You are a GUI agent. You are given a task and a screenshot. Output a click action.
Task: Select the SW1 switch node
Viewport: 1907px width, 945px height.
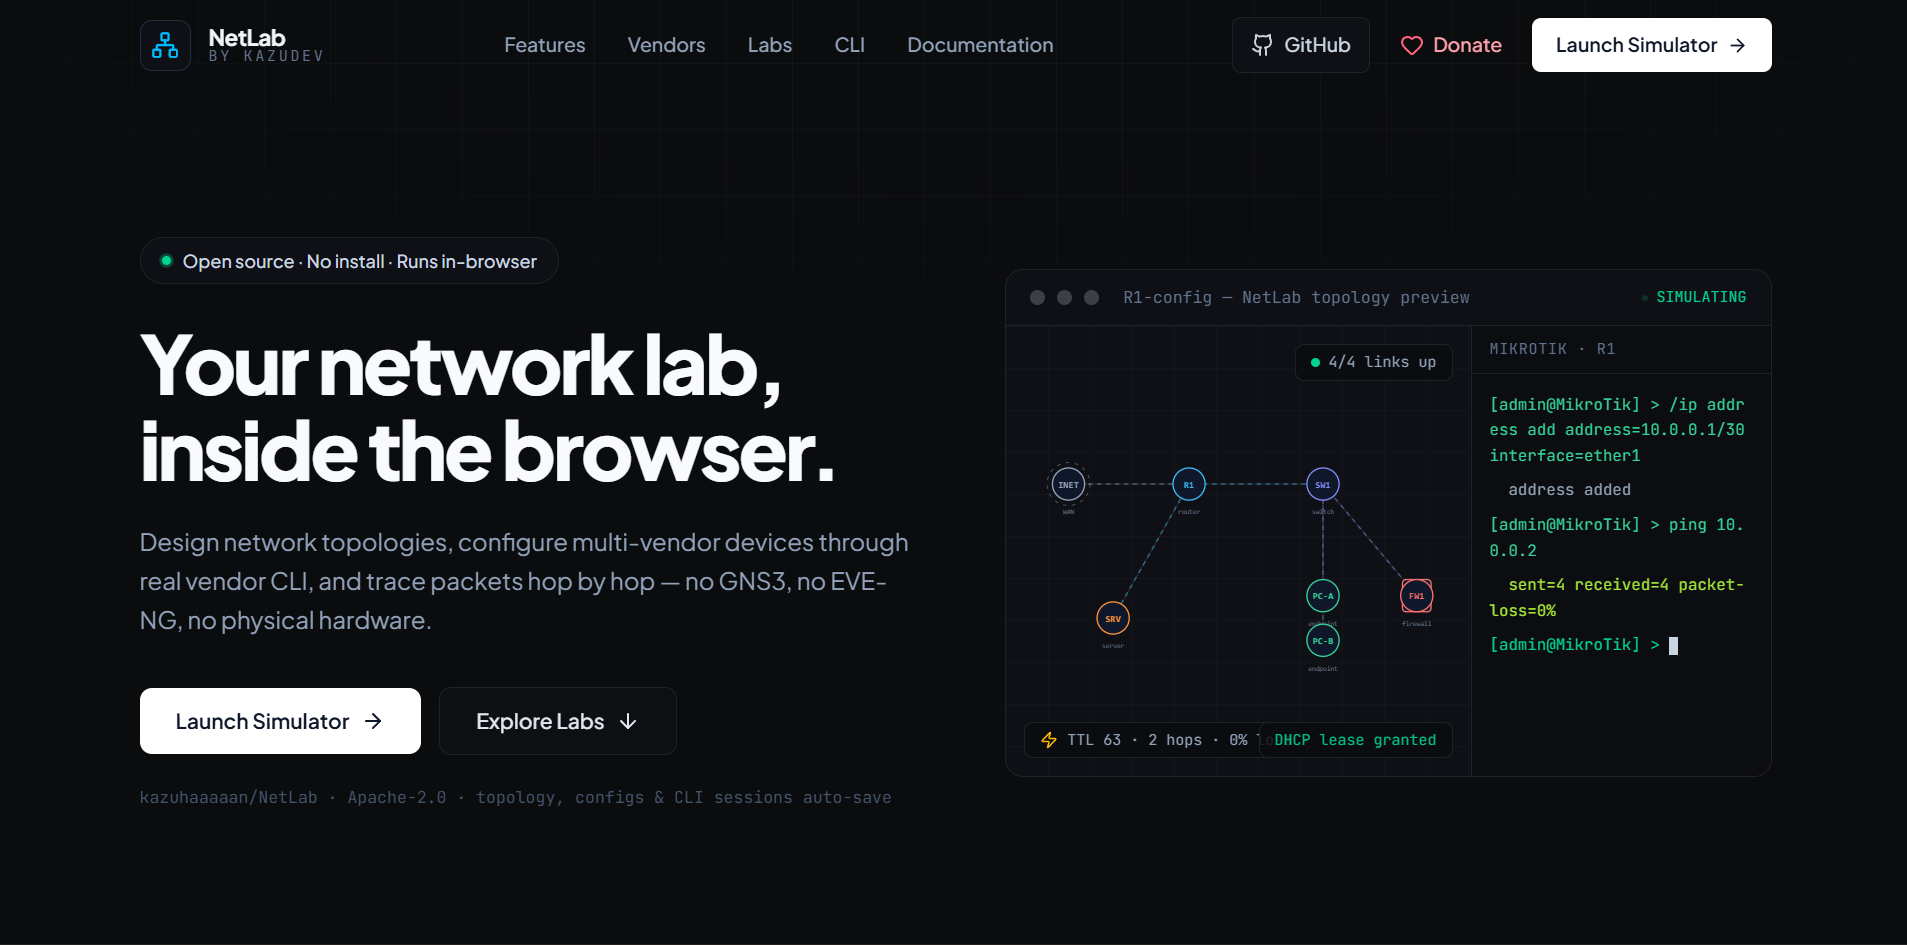1322,485
